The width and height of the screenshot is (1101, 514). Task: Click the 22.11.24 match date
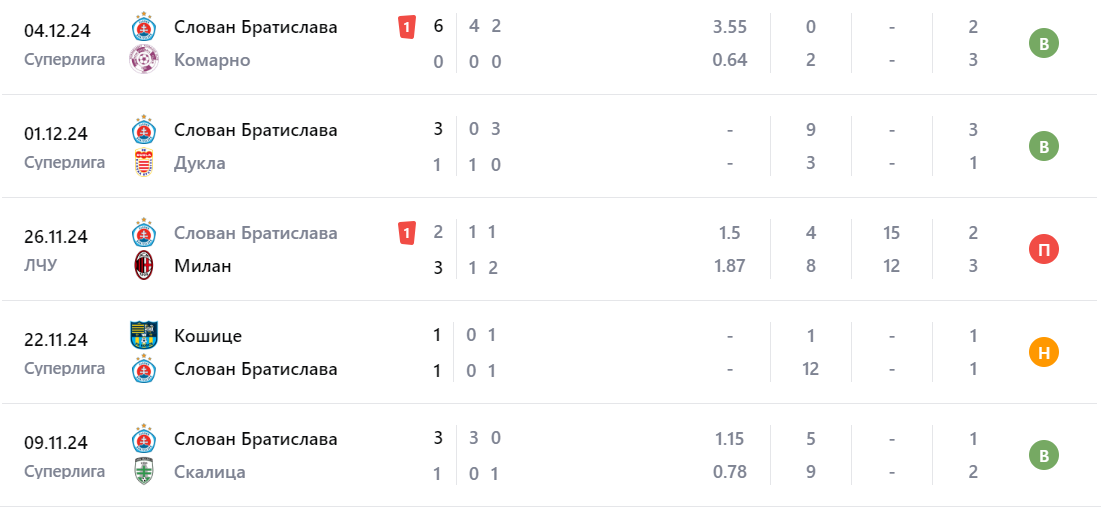tap(56, 339)
